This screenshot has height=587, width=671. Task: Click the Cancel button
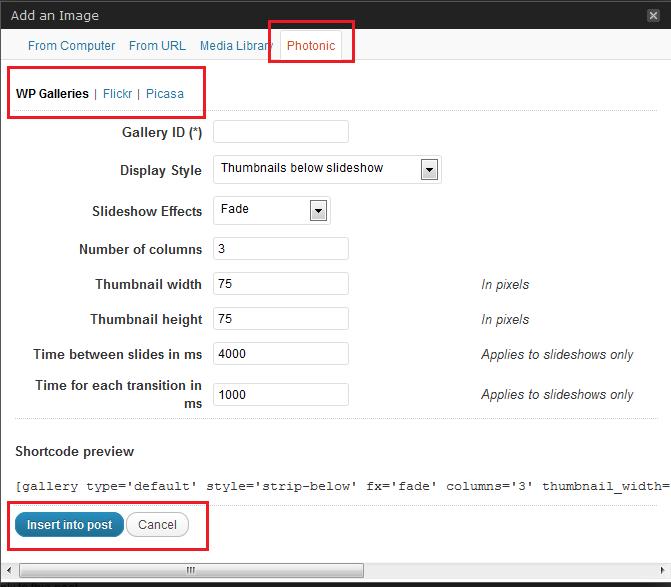(157, 525)
